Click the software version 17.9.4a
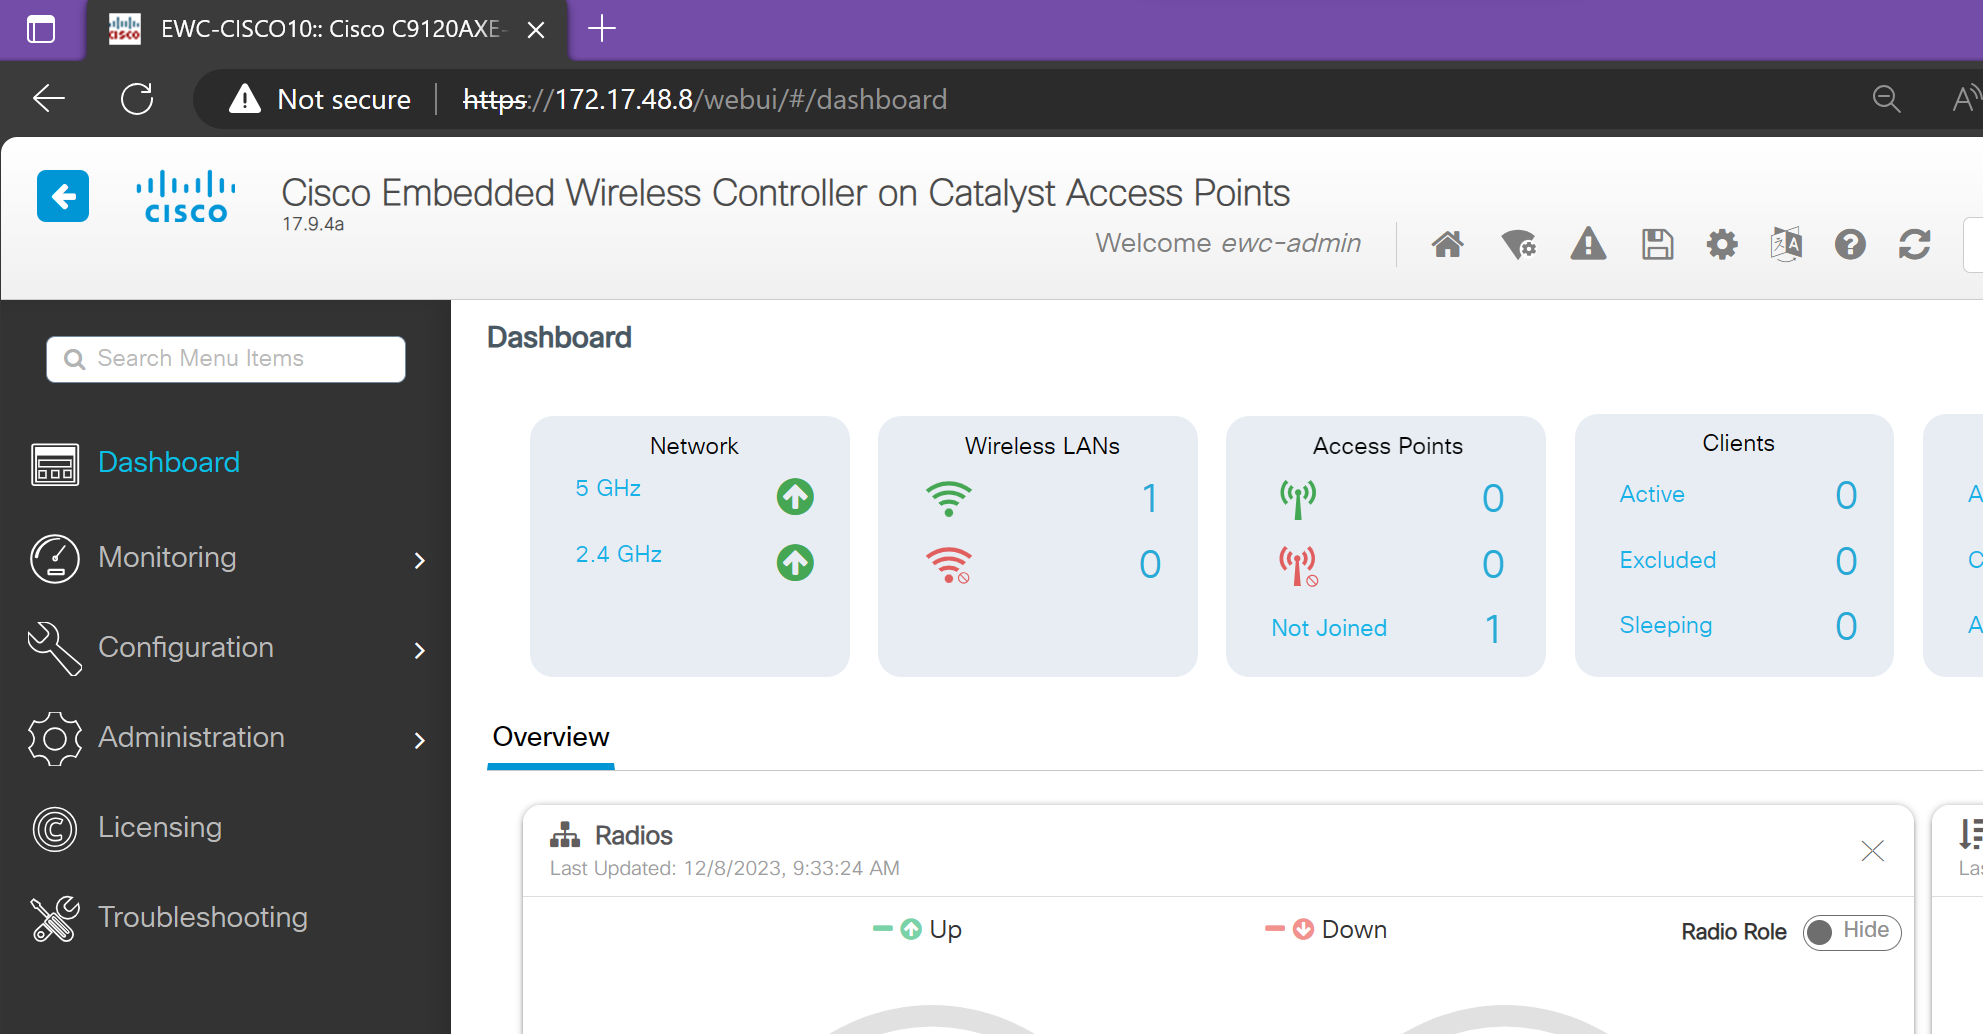 pos(313,224)
